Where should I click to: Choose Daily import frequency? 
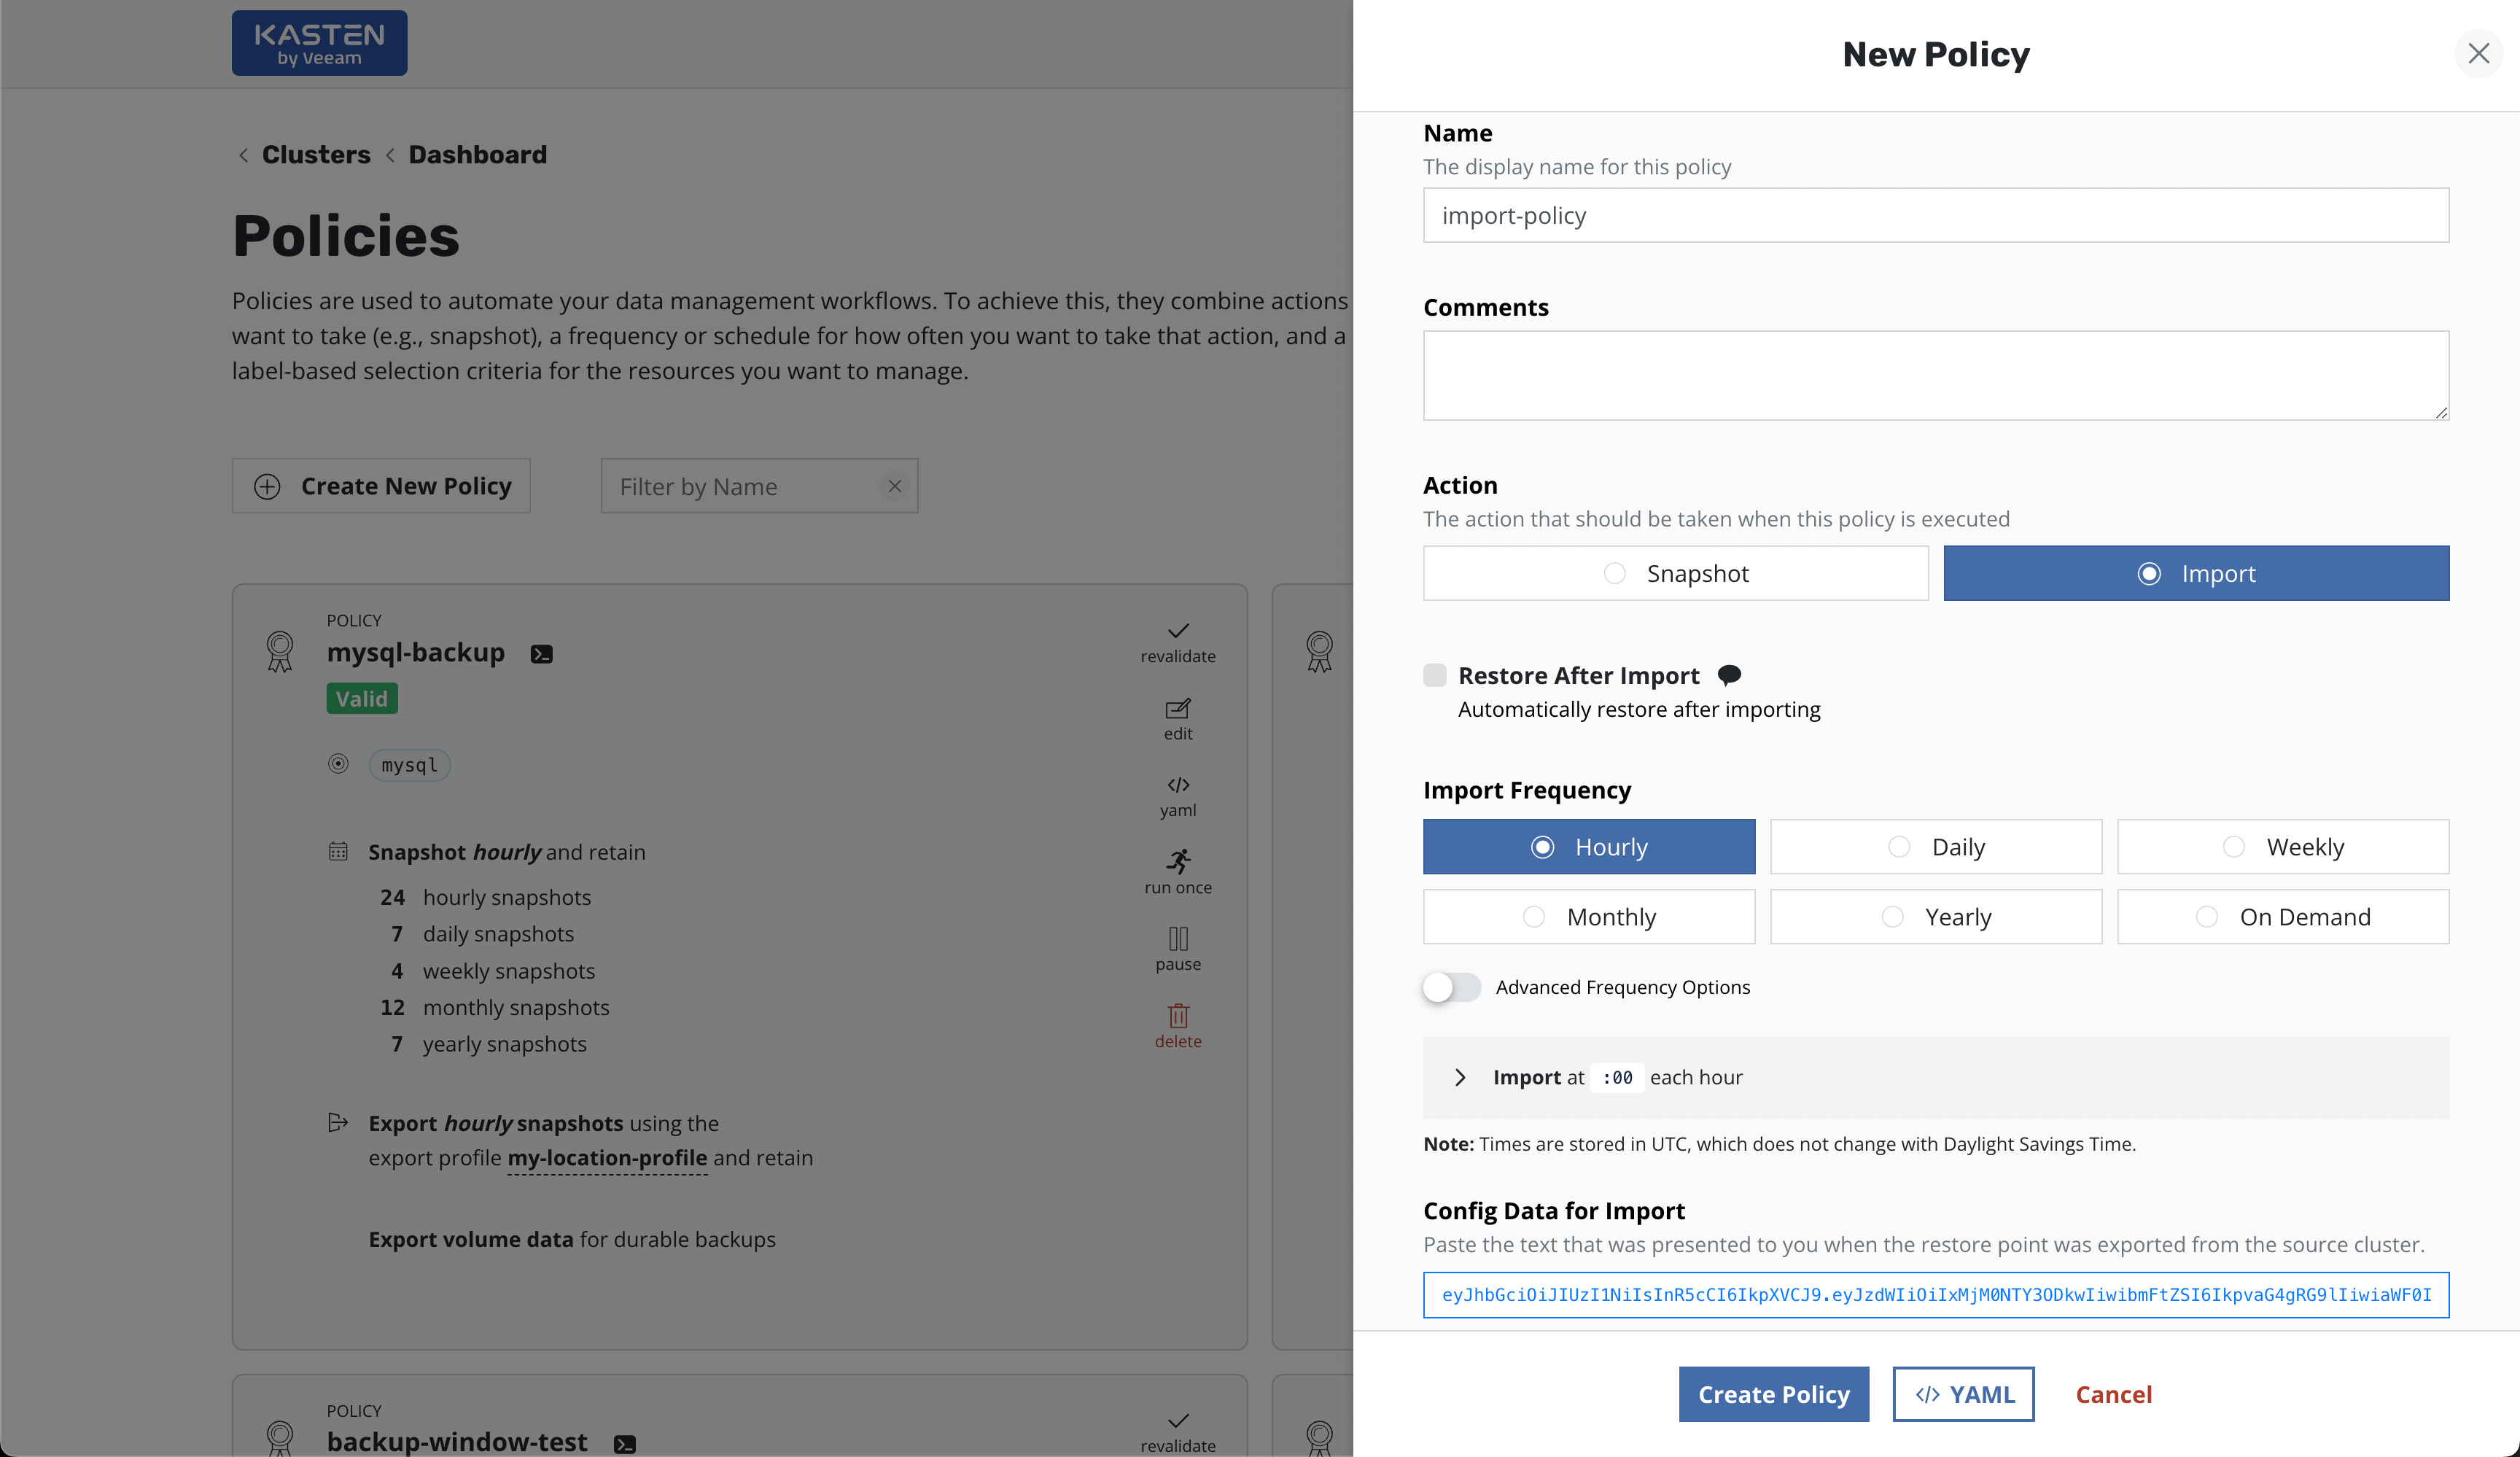(1936, 847)
